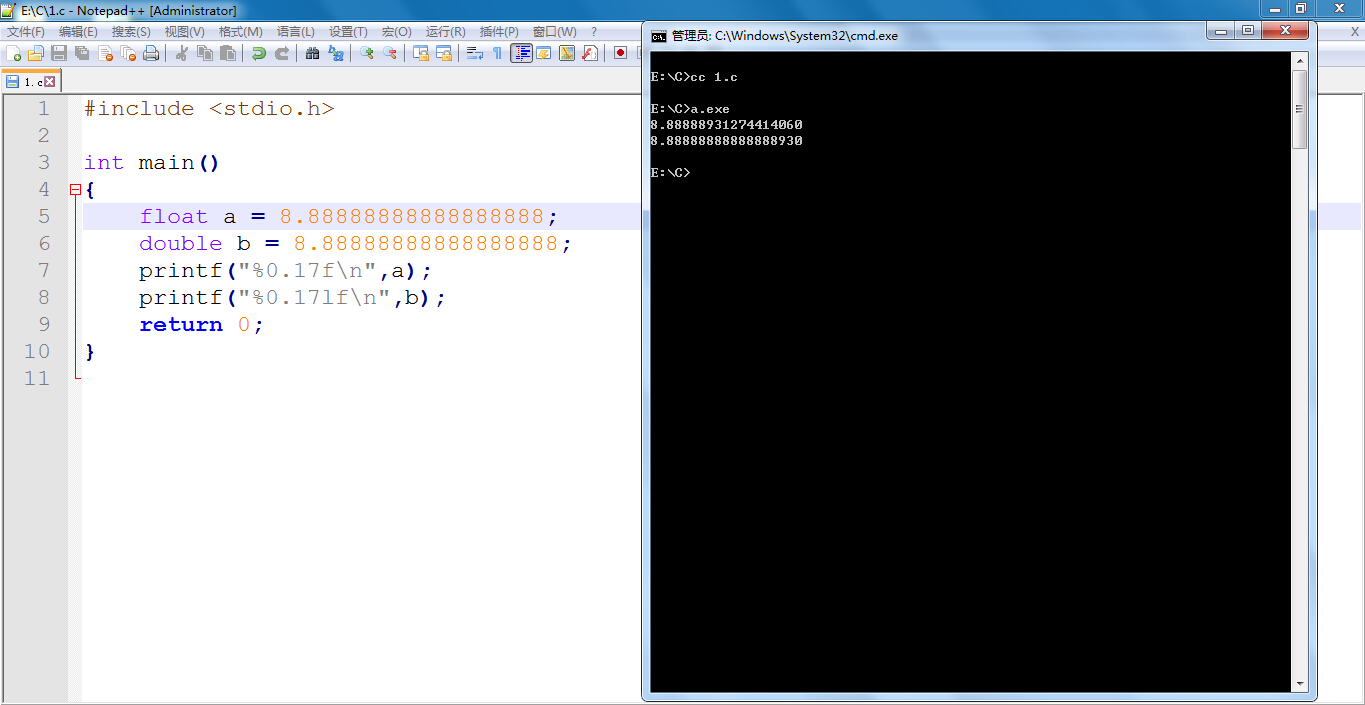Click the Open file toolbar icon

tap(35, 53)
